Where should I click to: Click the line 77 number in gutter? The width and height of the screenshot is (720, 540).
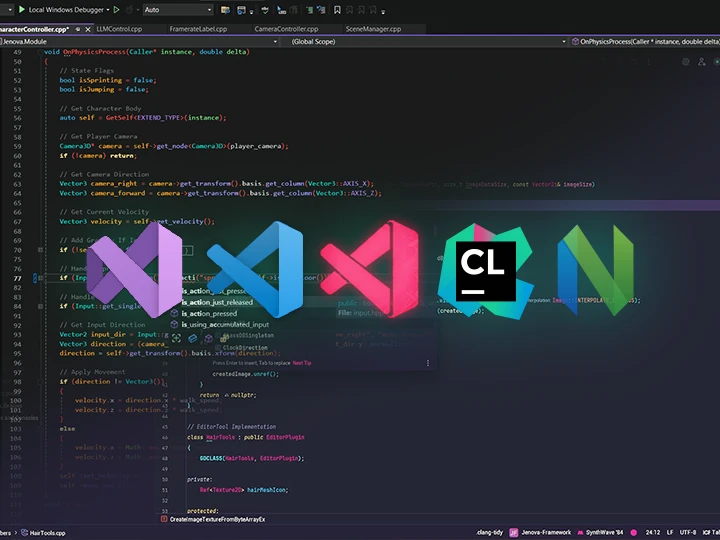[17, 278]
